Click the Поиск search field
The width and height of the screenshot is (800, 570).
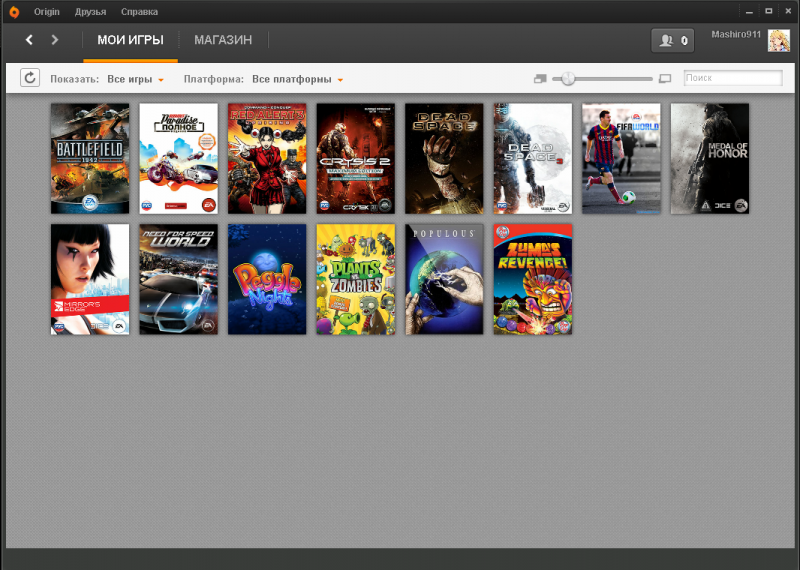click(x=732, y=78)
